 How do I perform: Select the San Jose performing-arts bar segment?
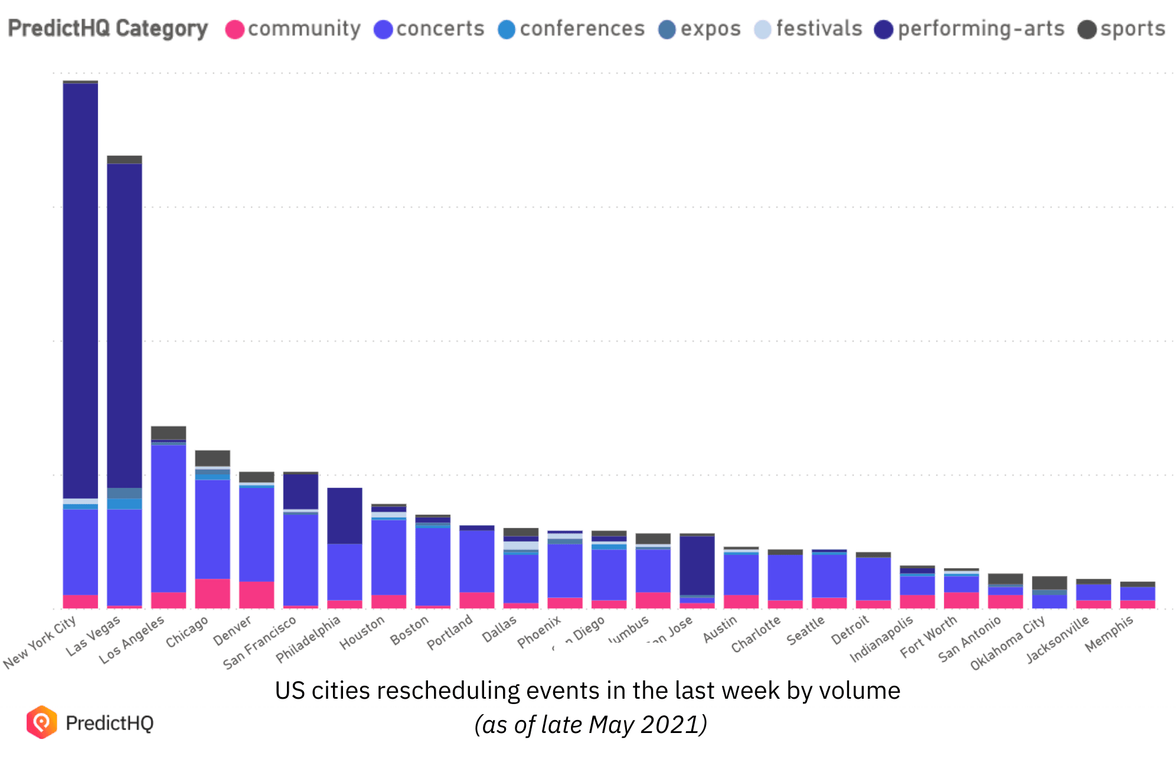click(x=698, y=565)
